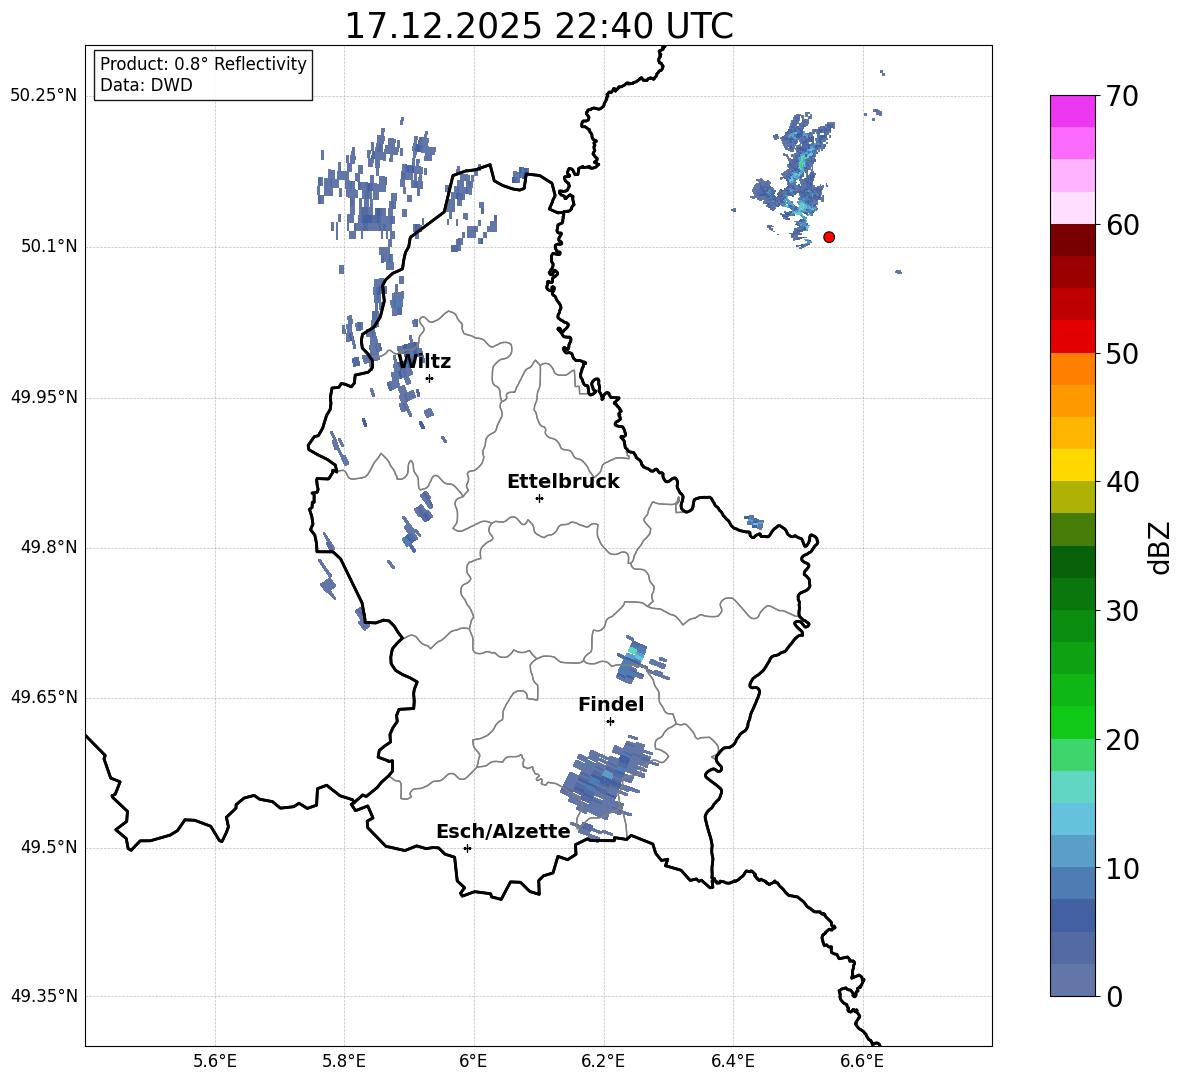Click the 0 value on the colorbar

[x=1114, y=996]
